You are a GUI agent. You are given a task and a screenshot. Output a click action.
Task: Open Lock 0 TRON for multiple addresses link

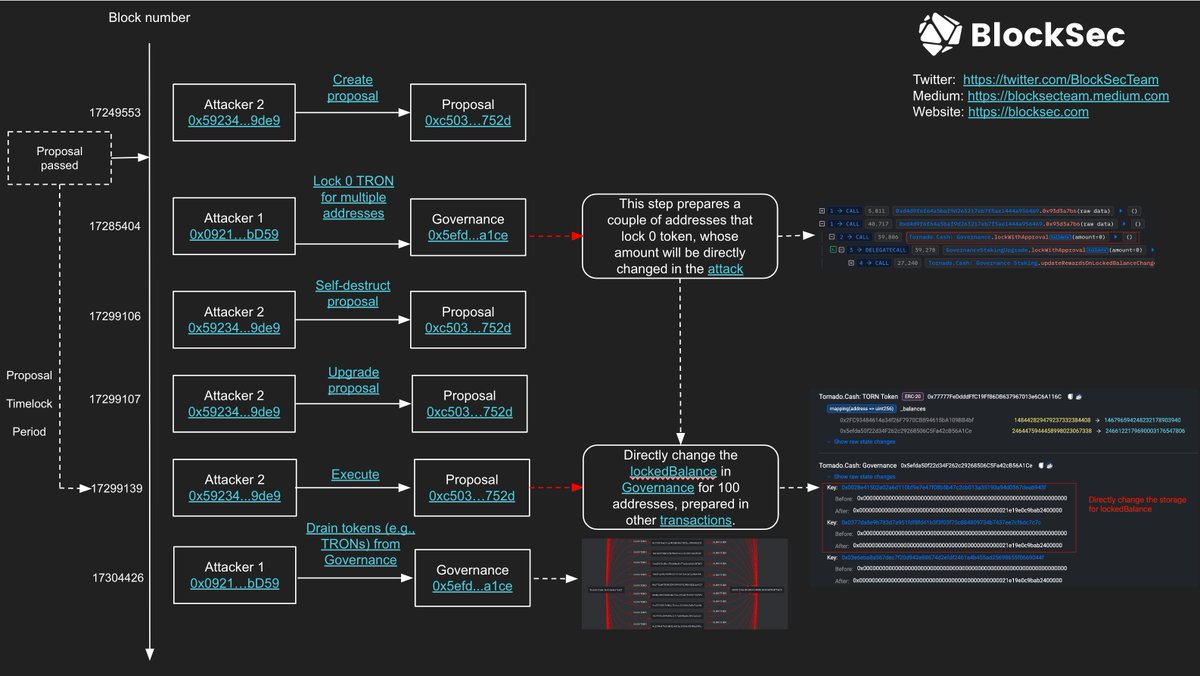tap(353, 197)
